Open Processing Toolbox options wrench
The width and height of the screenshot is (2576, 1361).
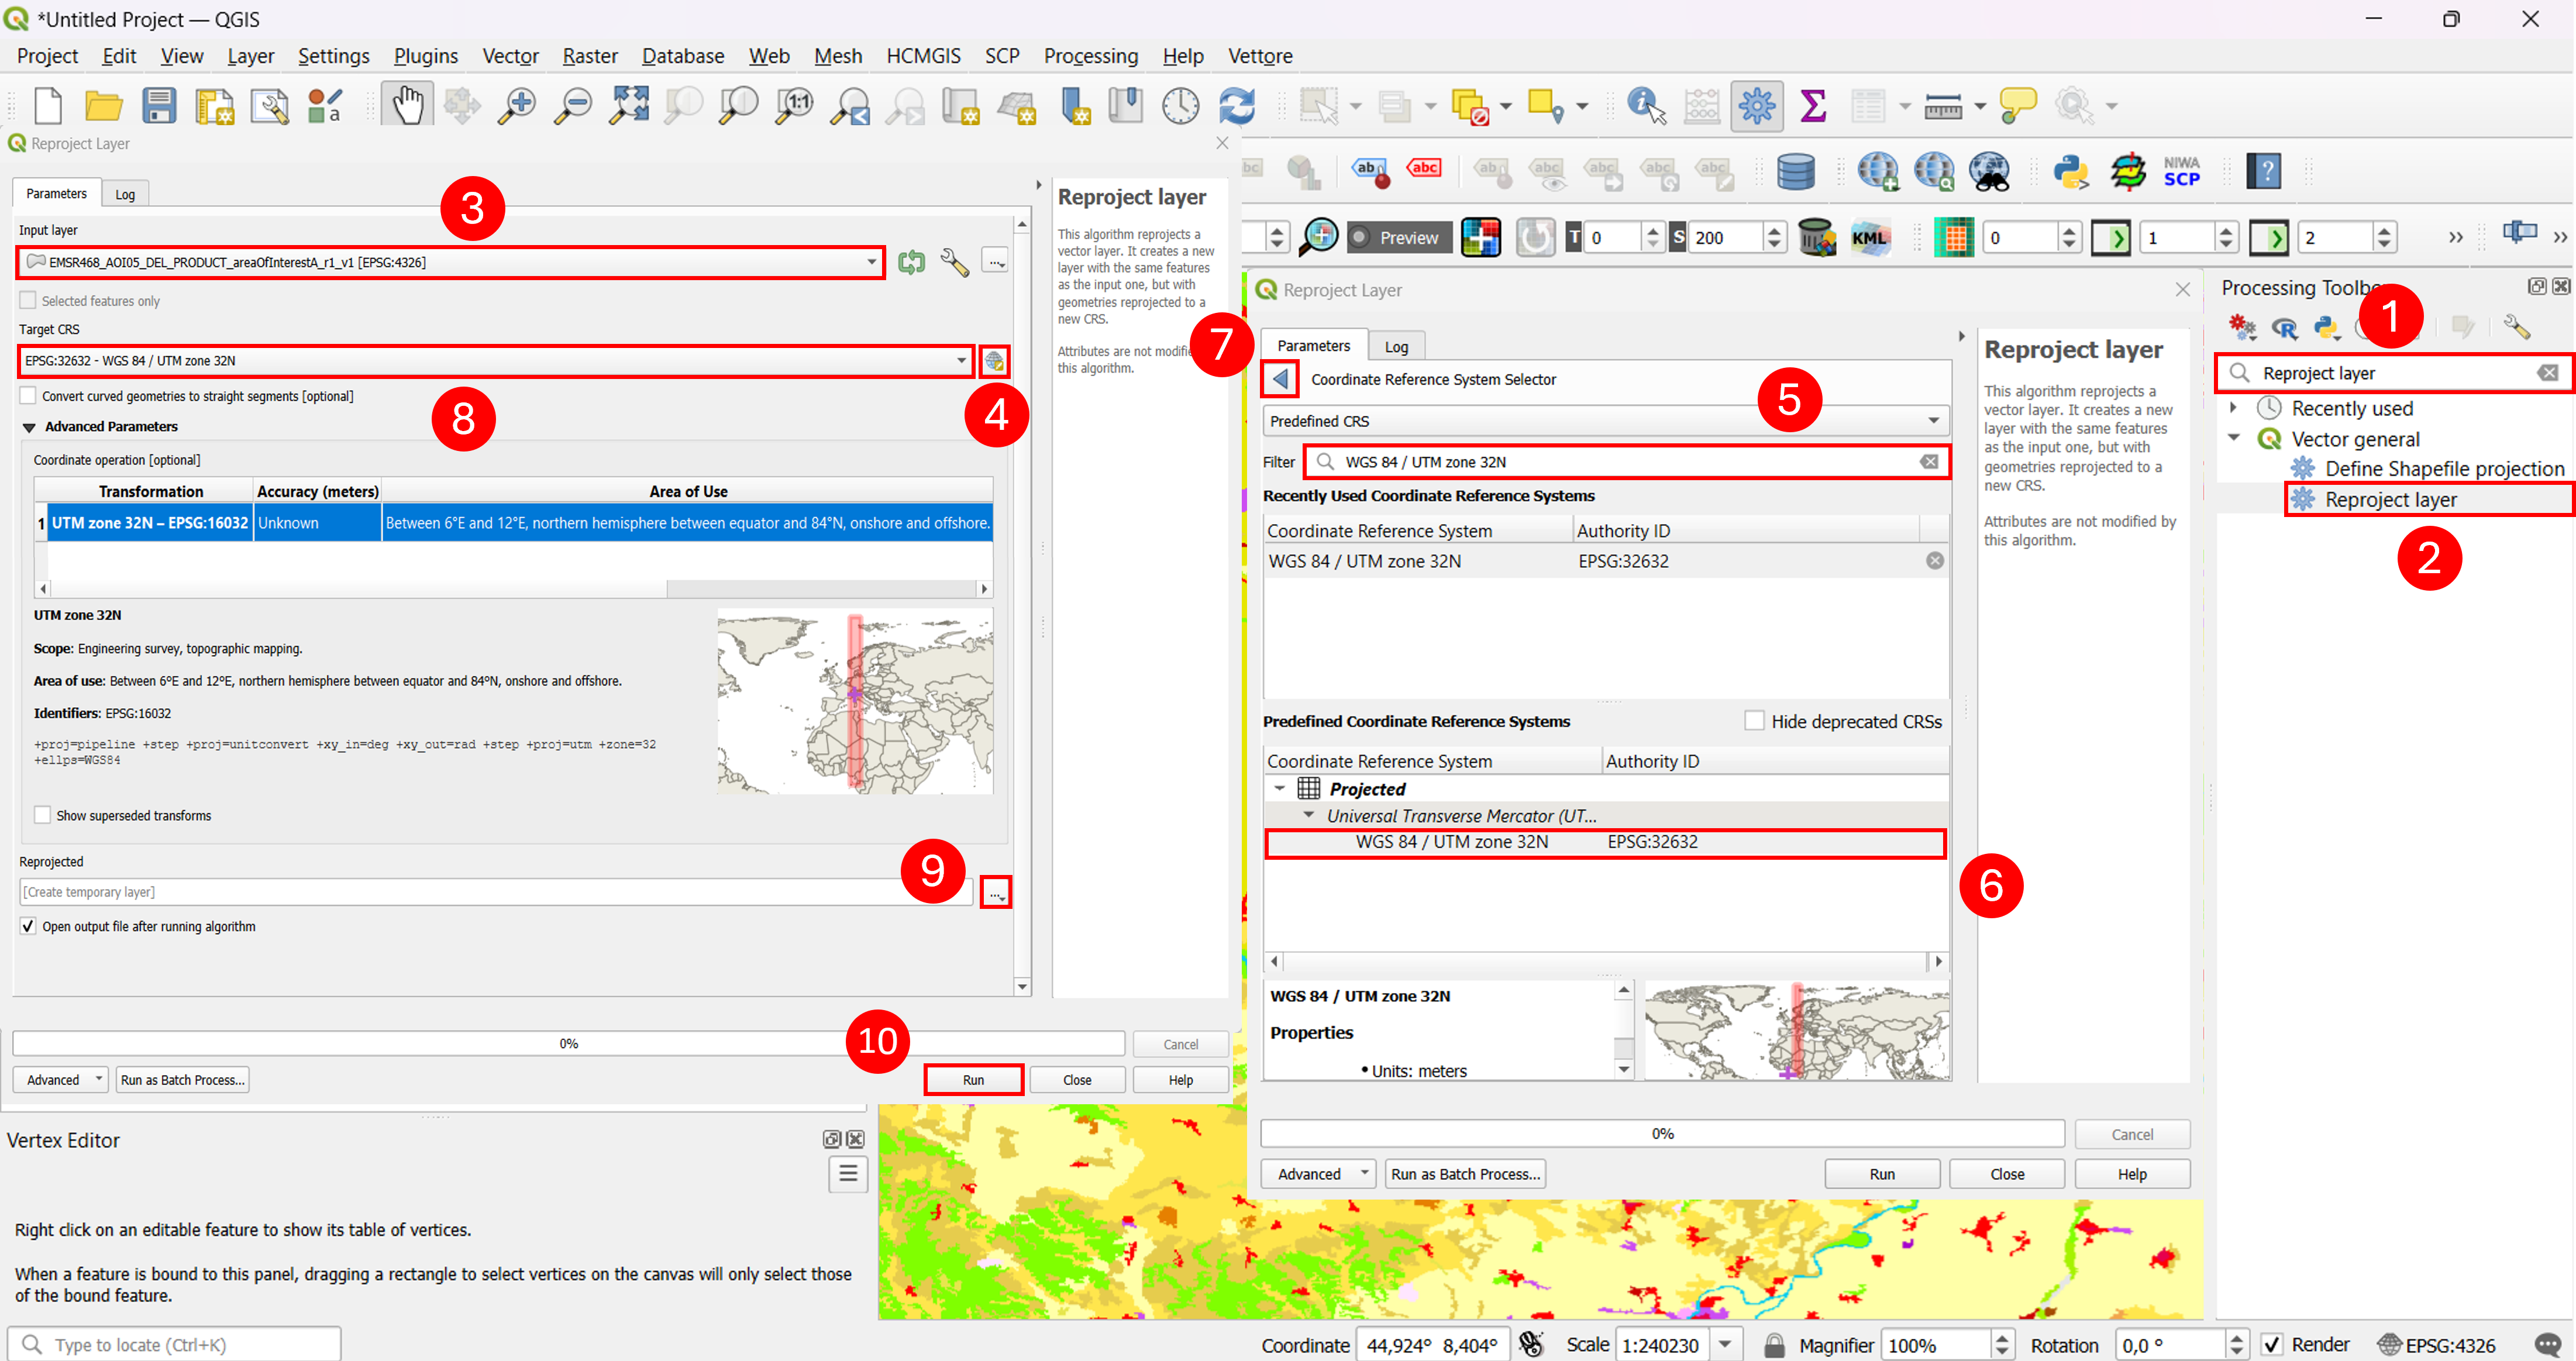tap(2516, 327)
